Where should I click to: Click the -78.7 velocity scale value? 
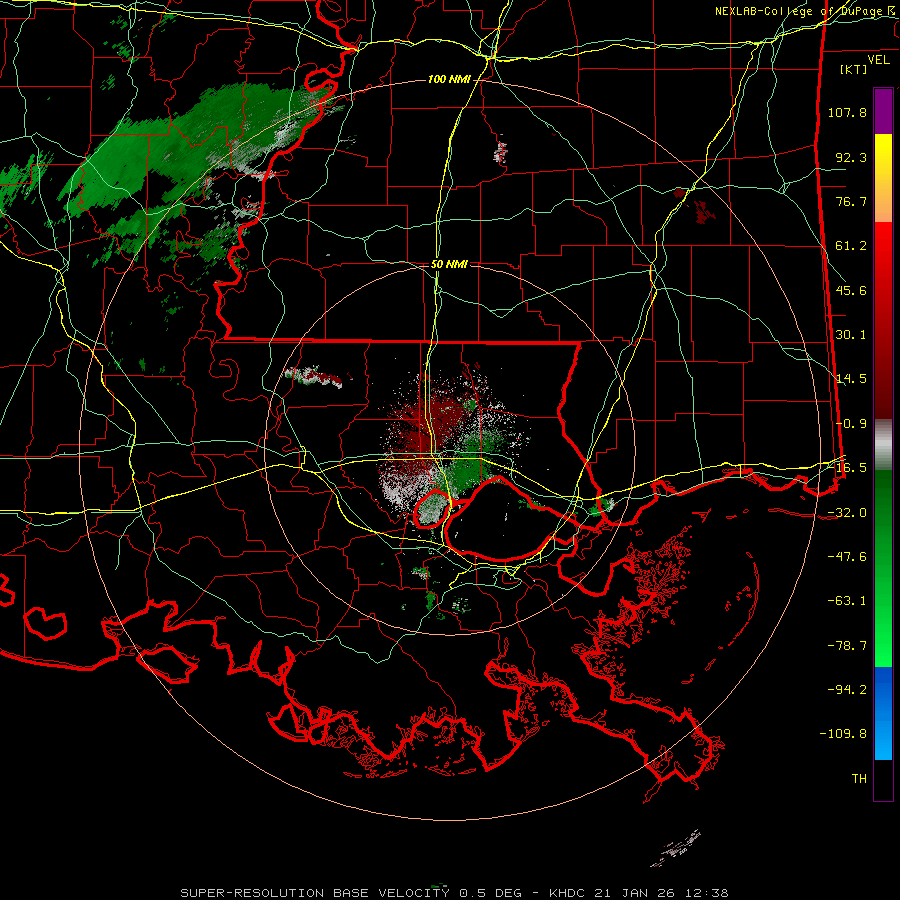point(847,646)
